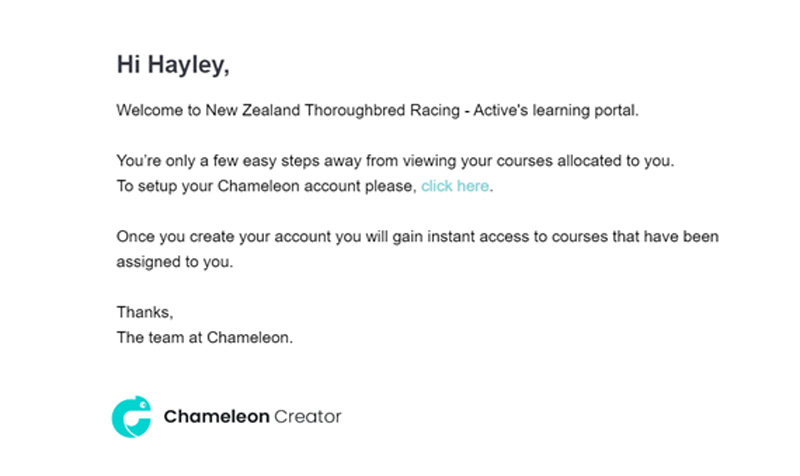This screenshot has width=800, height=476.
Task: Click the words "learning portal" in the welcome line
Action: (586, 110)
